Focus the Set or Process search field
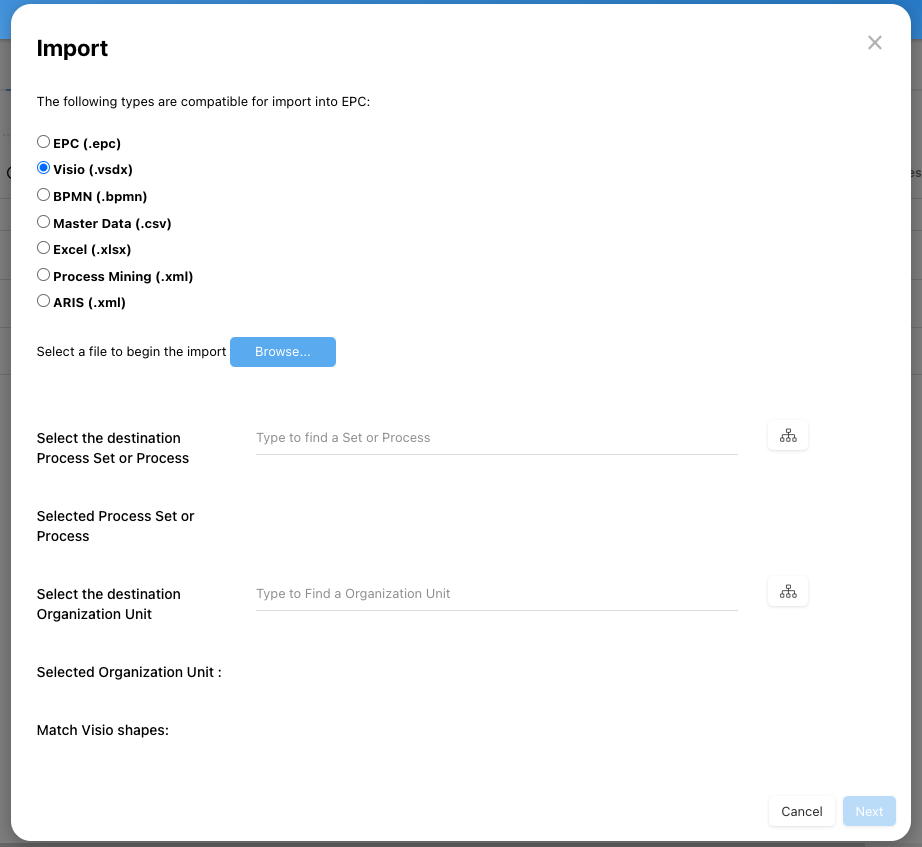The width and height of the screenshot is (922, 847). (496, 438)
